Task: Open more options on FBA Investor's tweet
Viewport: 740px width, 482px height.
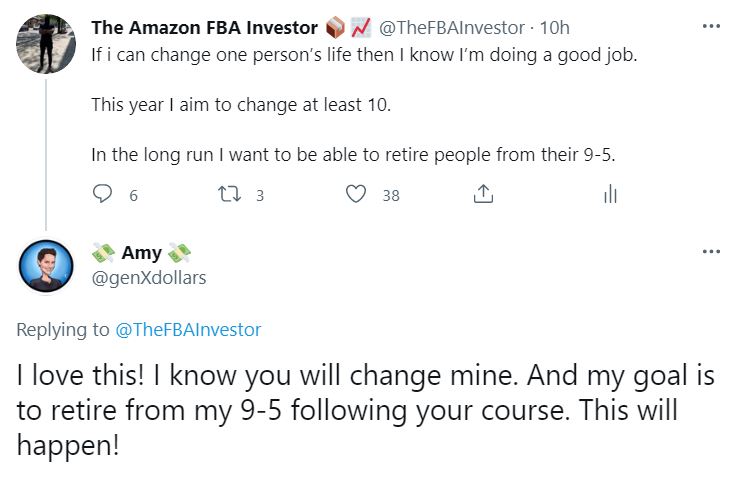Action: (x=711, y=26)
